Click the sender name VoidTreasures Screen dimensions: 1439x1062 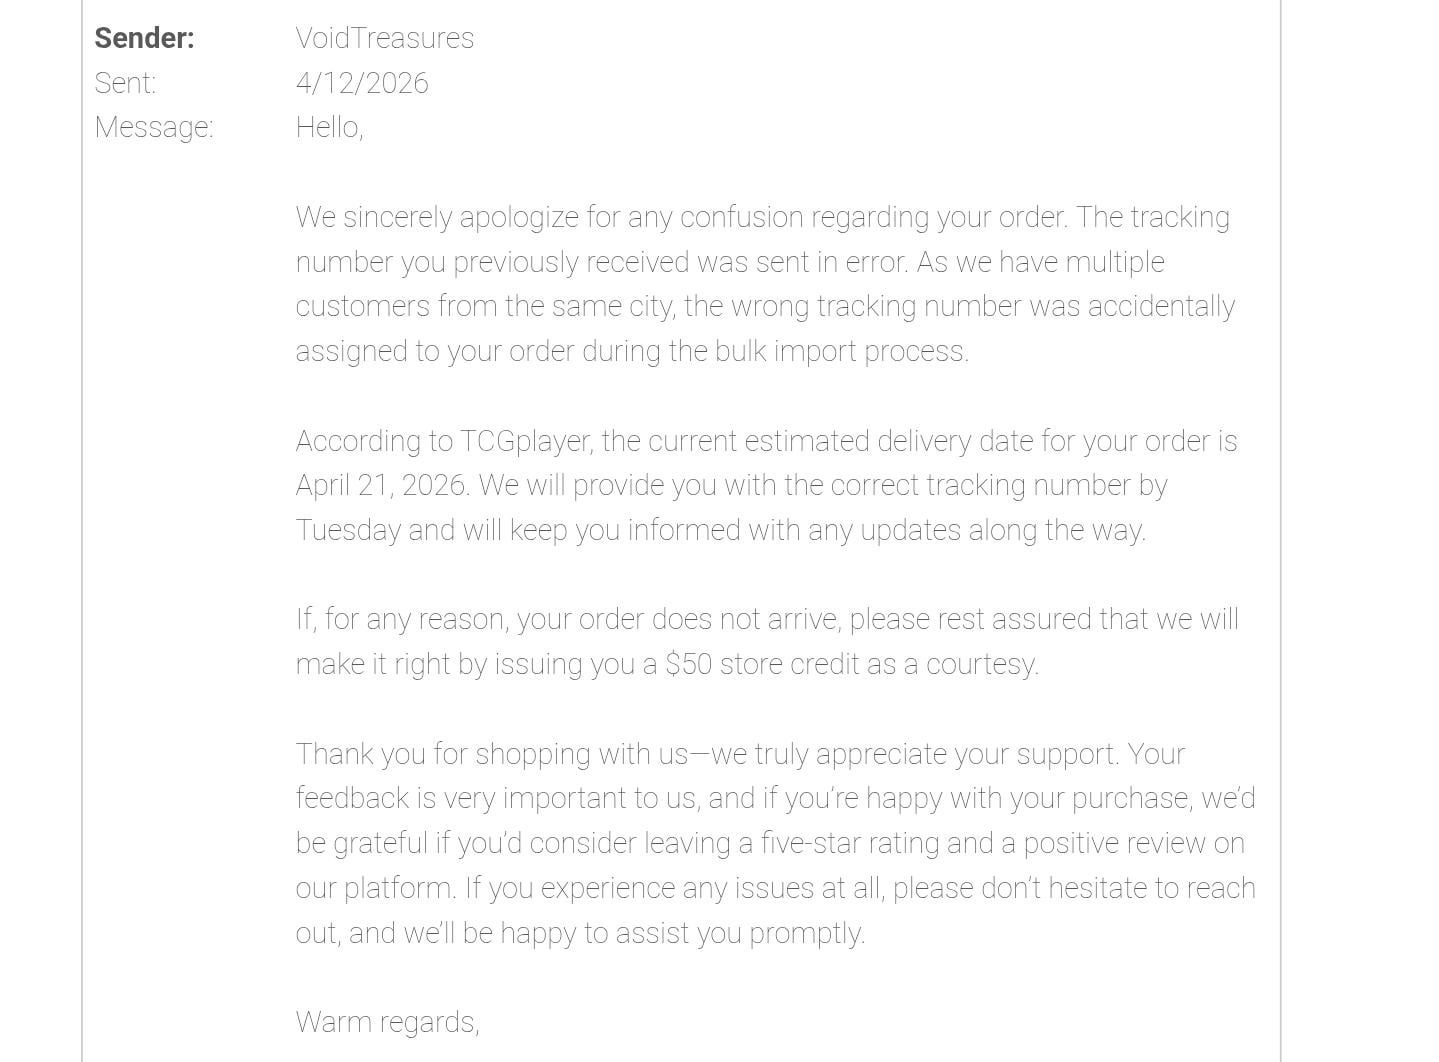[385, 38]
